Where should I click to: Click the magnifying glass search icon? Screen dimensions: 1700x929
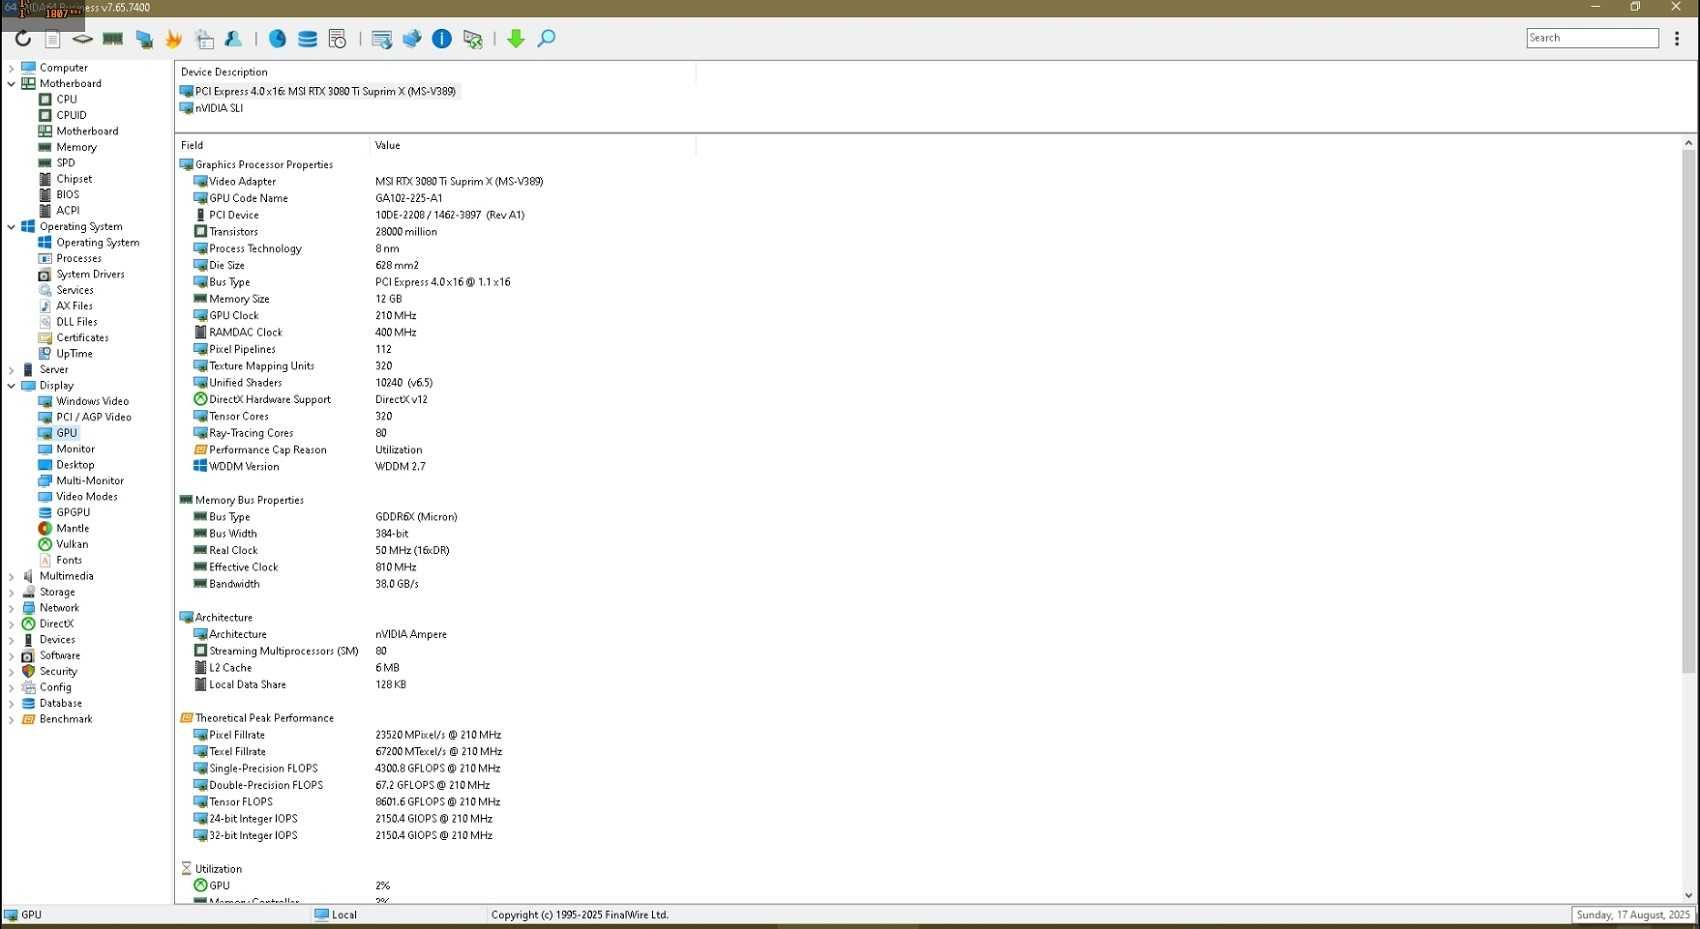(546, 39)
